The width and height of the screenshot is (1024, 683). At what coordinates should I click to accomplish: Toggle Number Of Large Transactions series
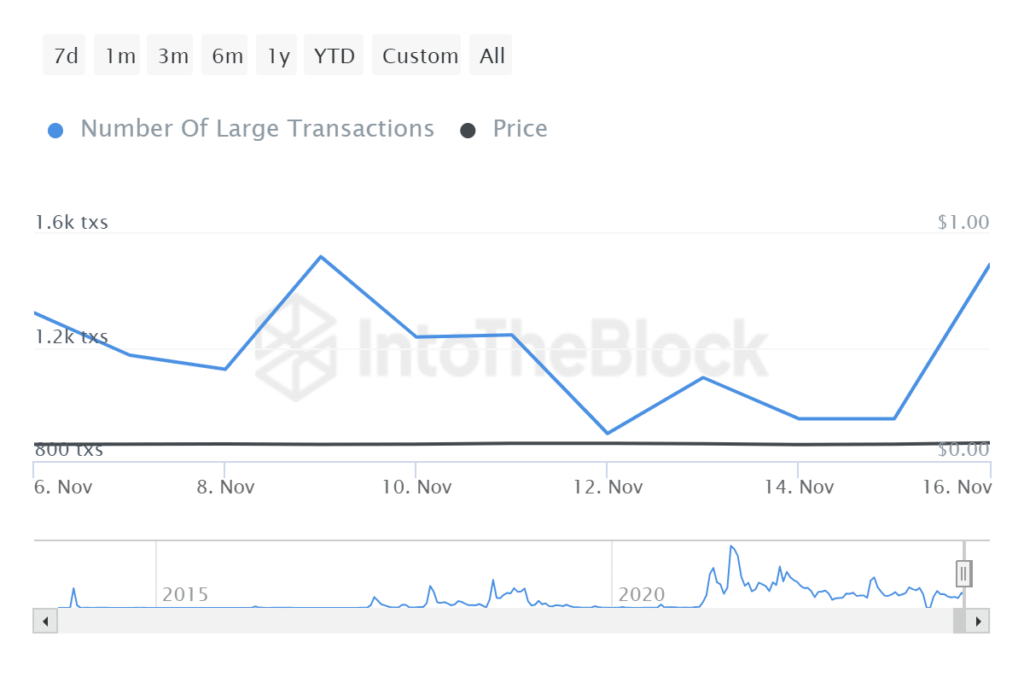(257, 129)
